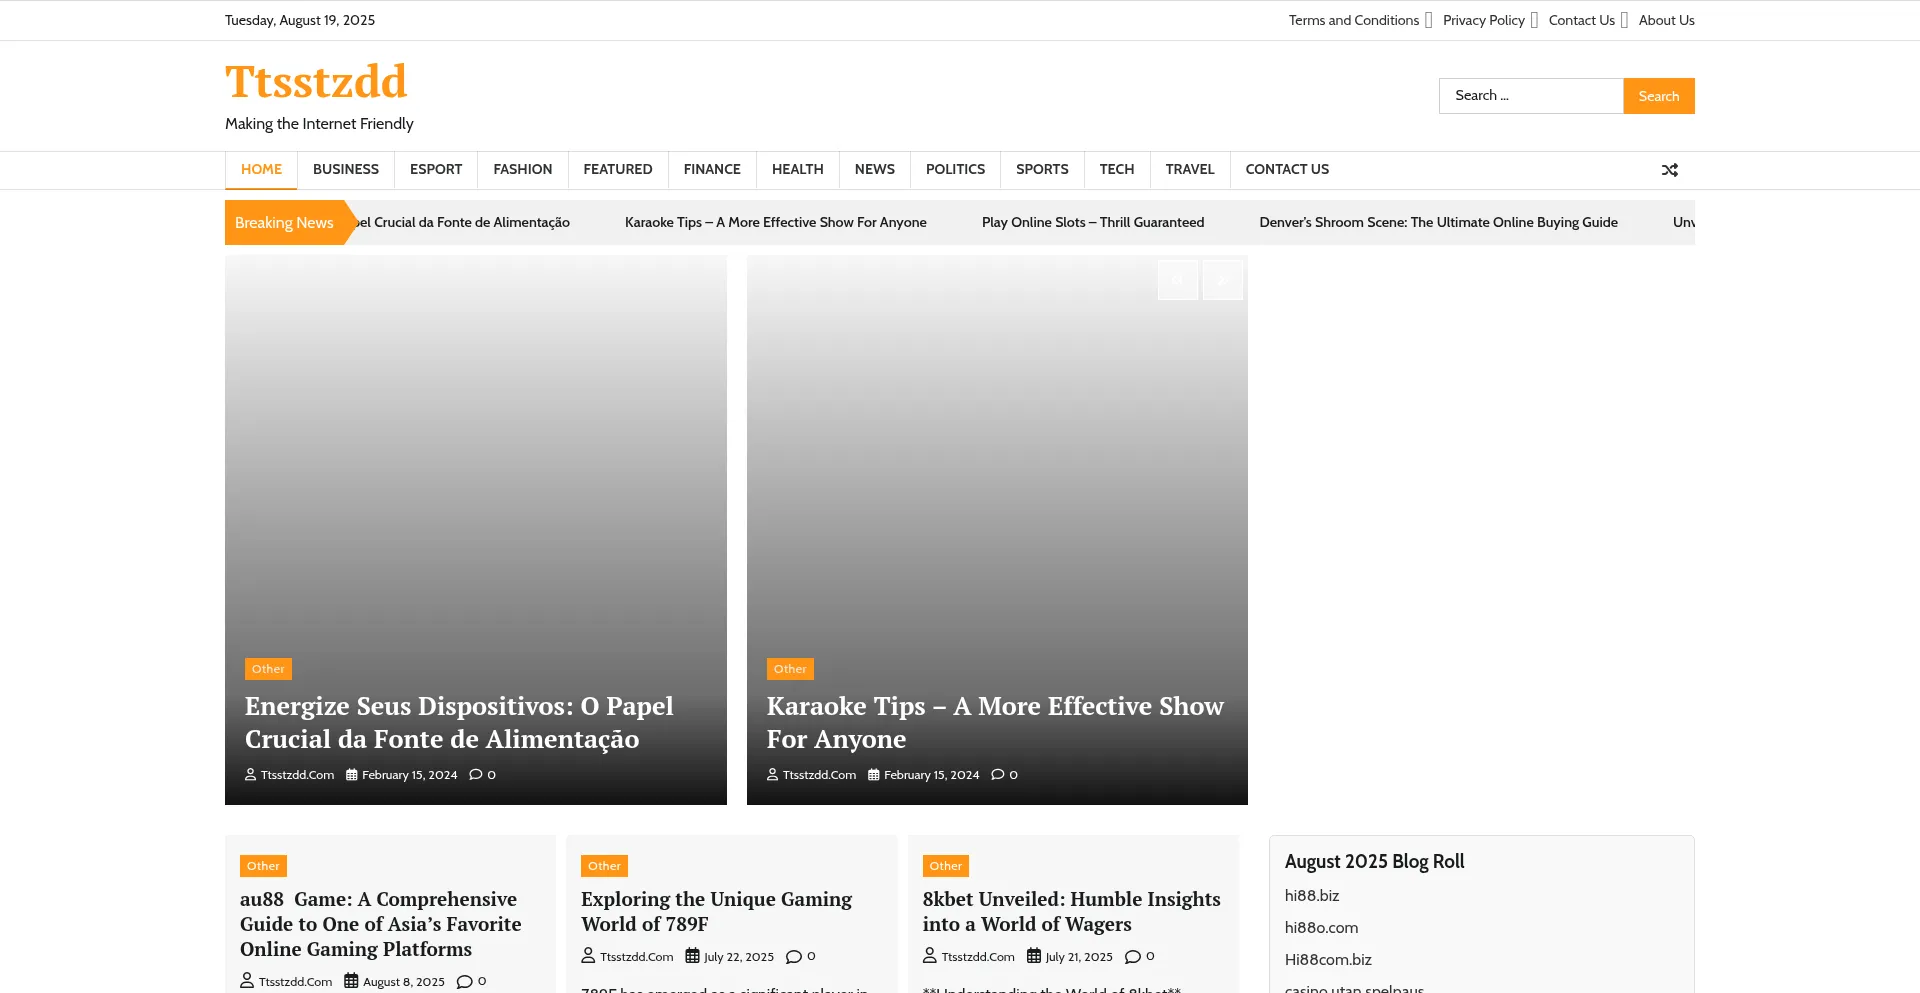Go to the SPORTS section
This screenshot has width=1920, height=993.
[x=1042, y=169]
